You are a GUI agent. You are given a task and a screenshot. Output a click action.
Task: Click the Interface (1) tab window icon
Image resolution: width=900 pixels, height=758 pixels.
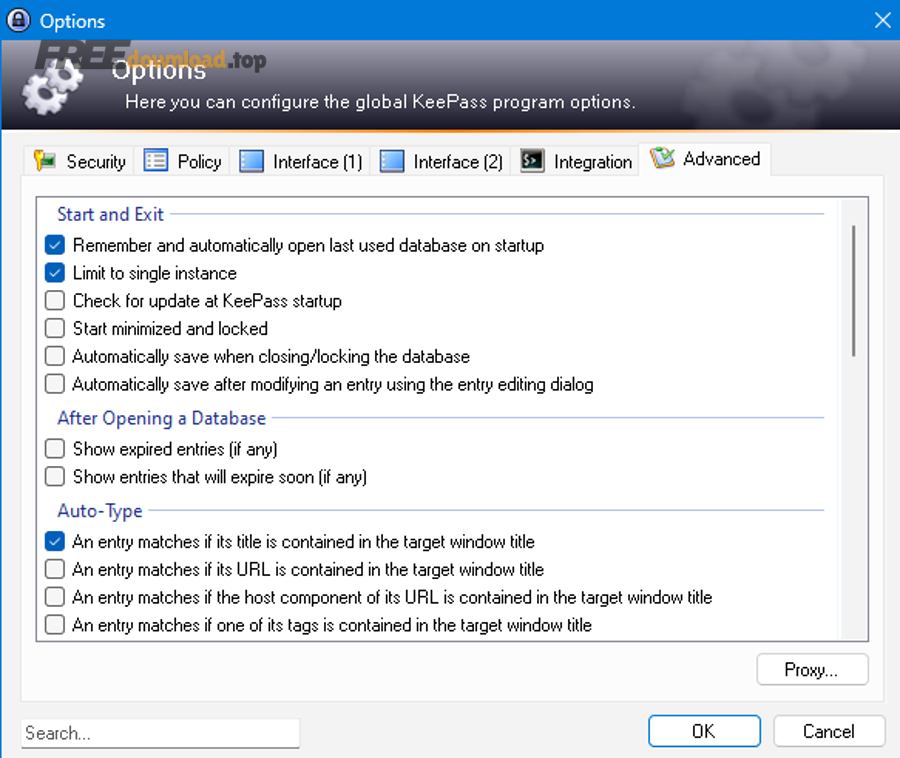(x=251, y=161)
